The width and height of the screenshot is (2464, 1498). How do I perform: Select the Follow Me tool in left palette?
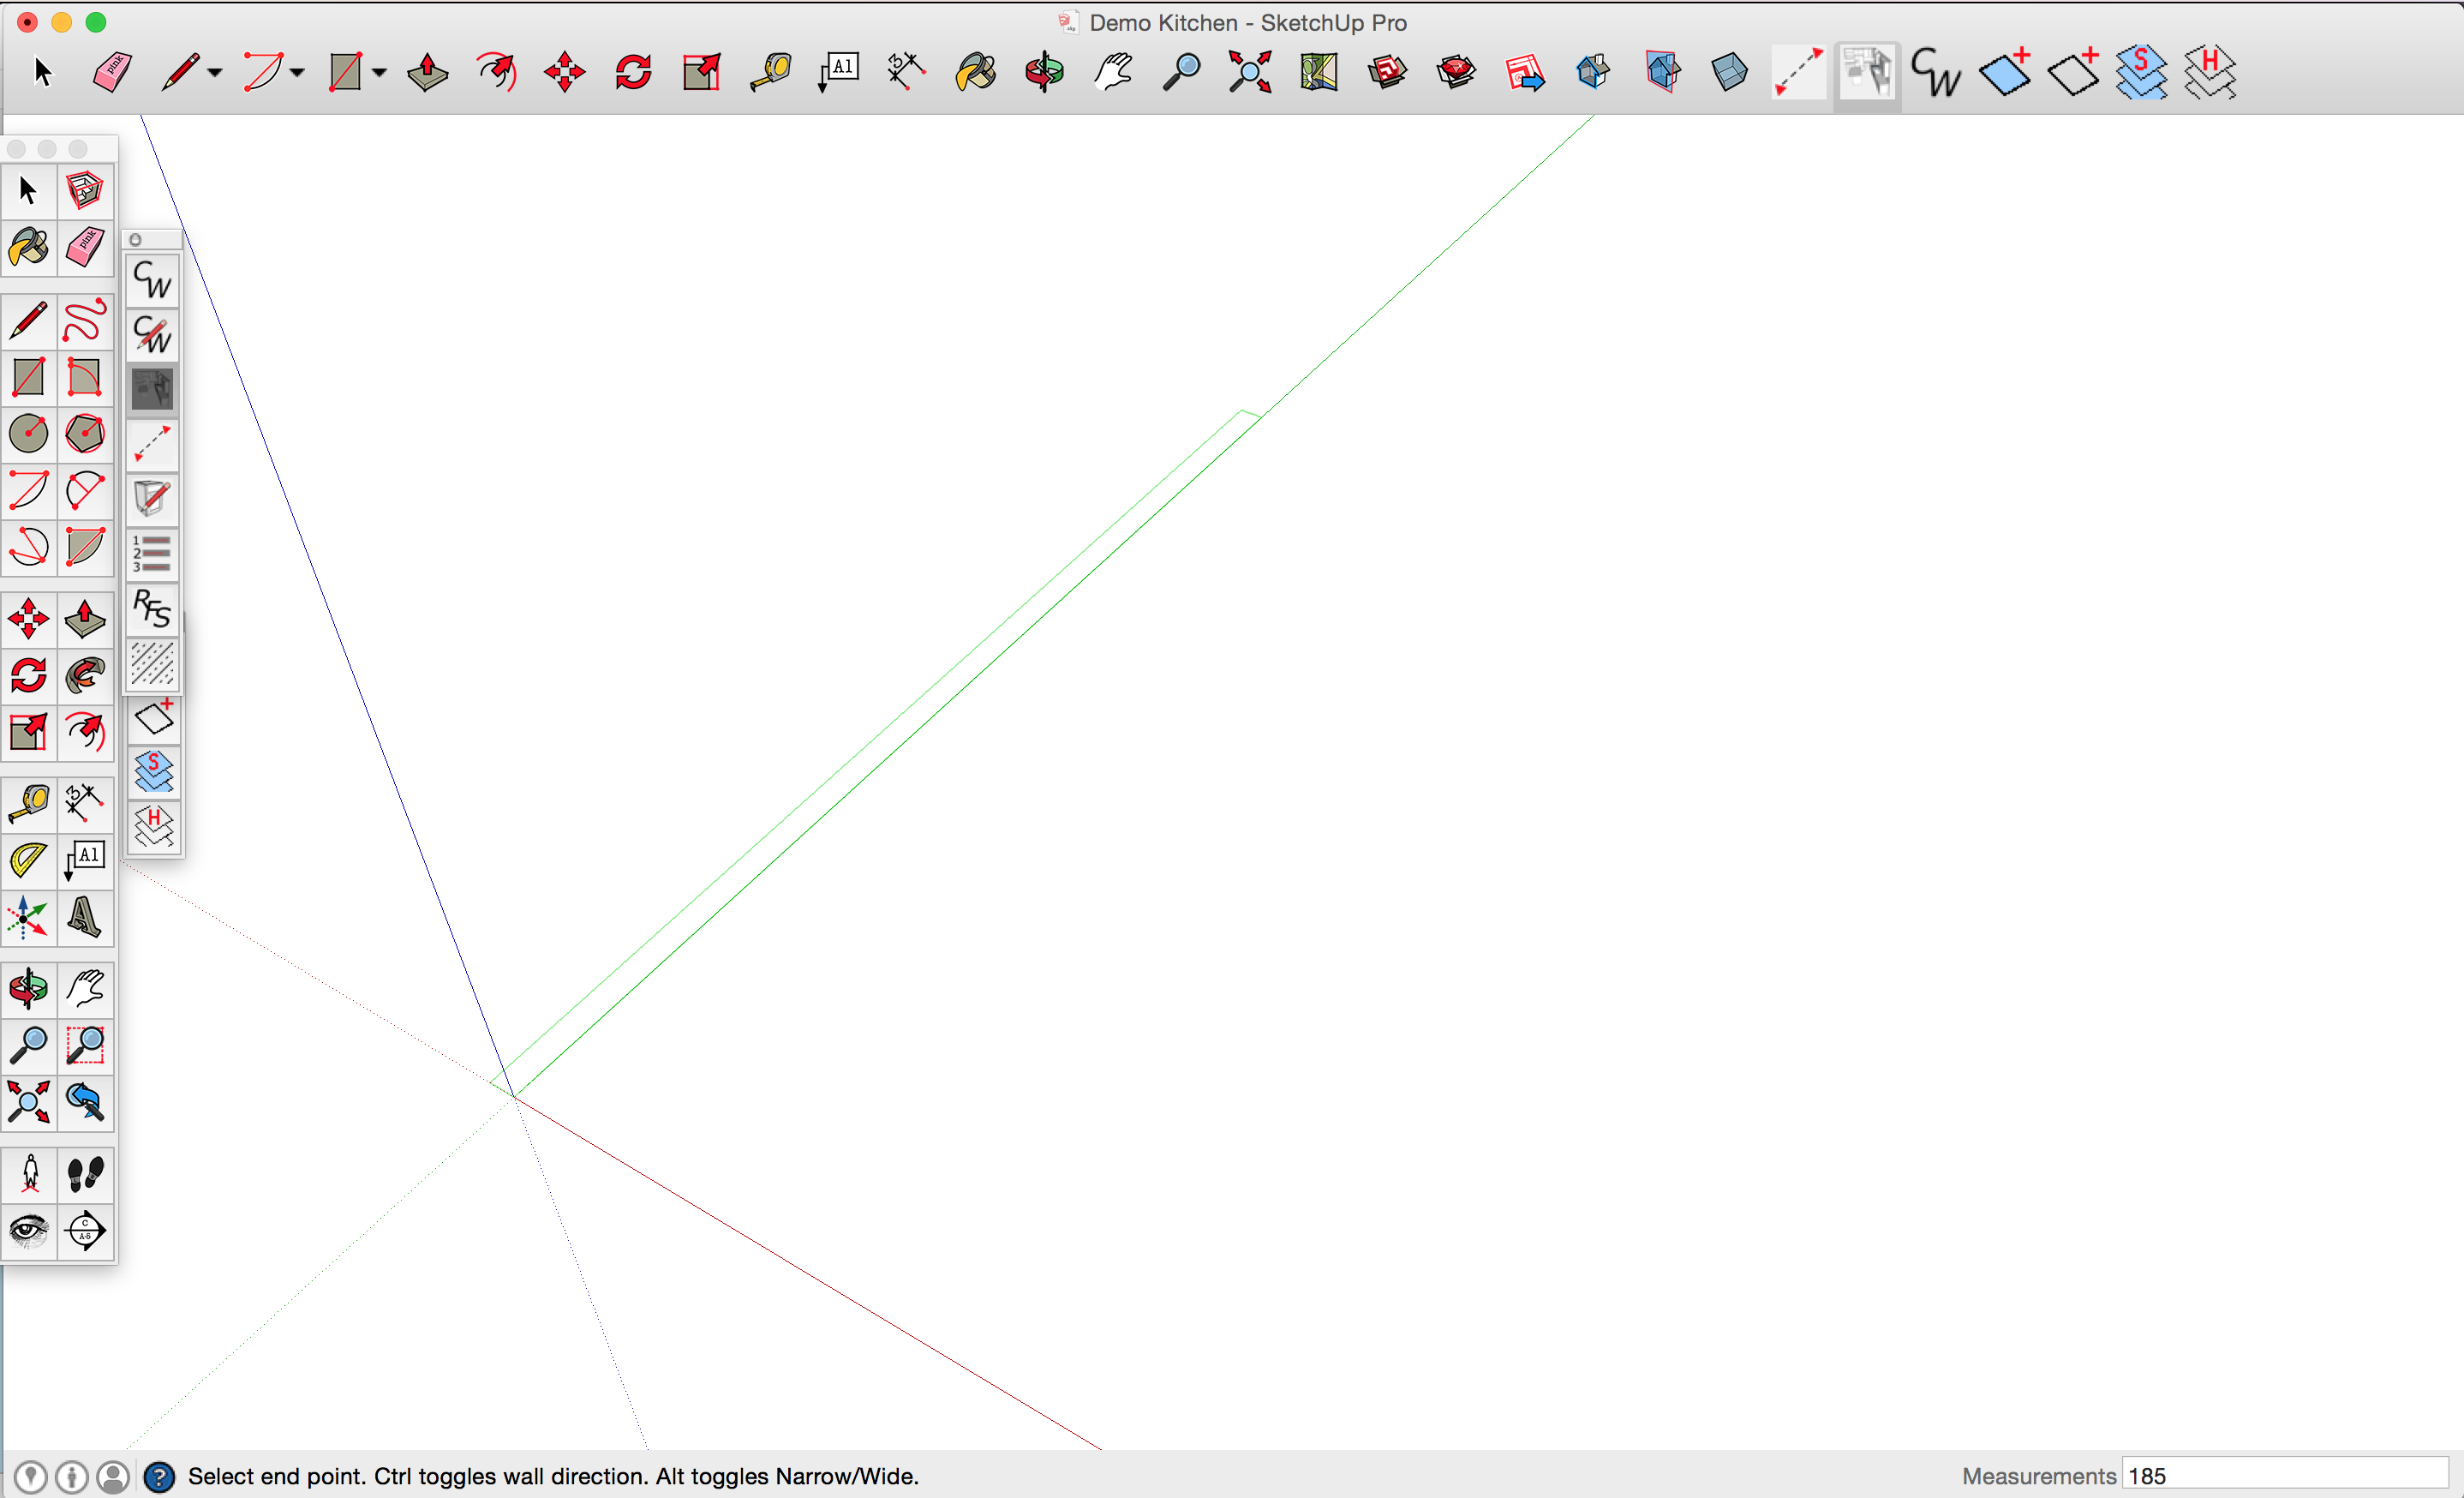pyautogui.click(x=85, y=676)
